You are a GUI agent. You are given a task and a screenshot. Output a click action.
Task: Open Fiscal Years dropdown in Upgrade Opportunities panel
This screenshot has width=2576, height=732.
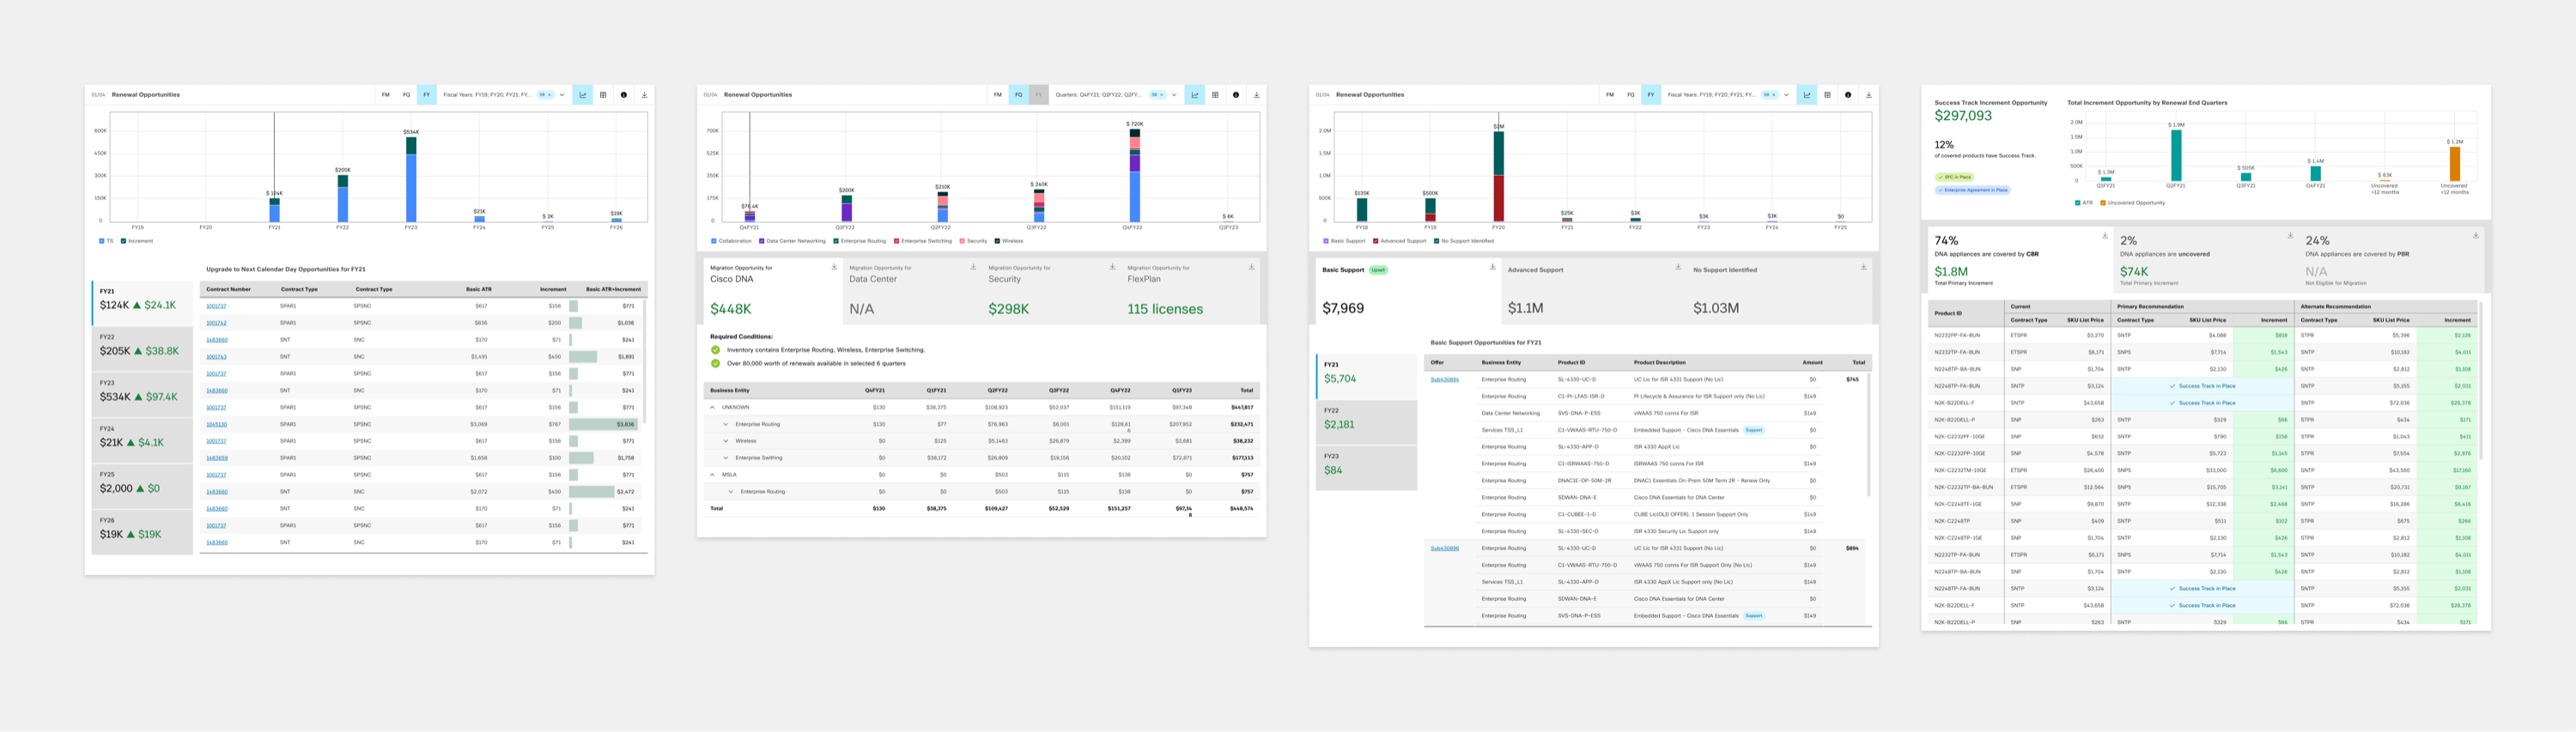click(x=504, y=95)
